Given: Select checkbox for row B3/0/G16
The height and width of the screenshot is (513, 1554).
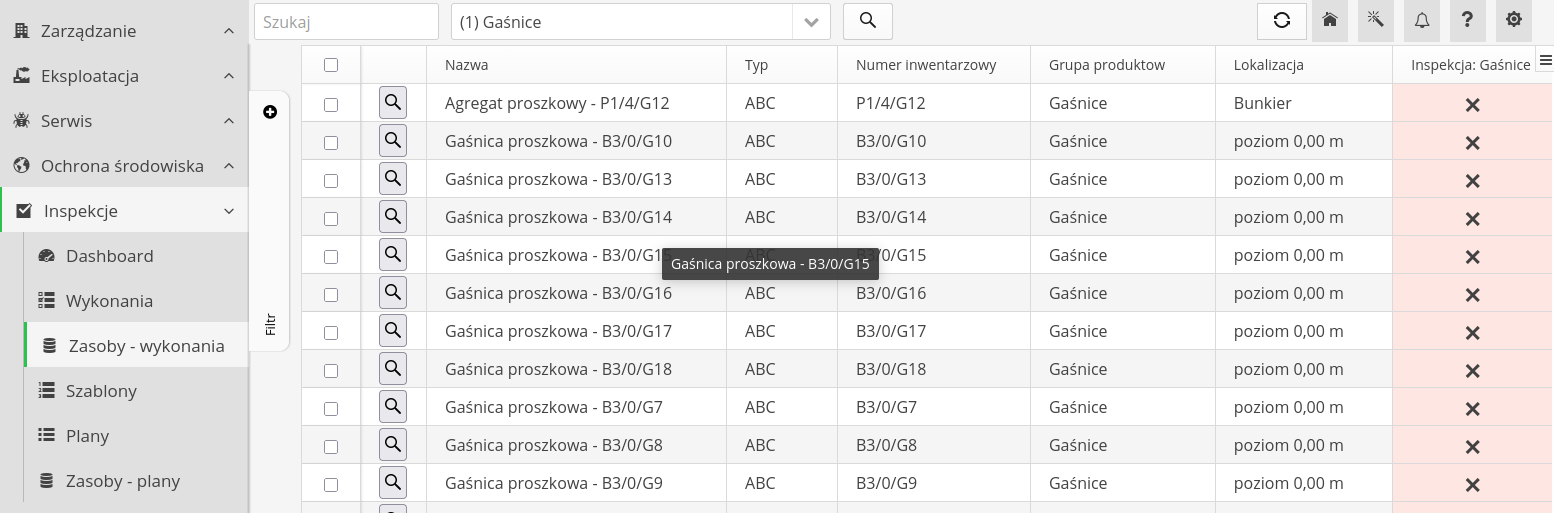Looking at the screenshot, I should [x=331, y=295].
